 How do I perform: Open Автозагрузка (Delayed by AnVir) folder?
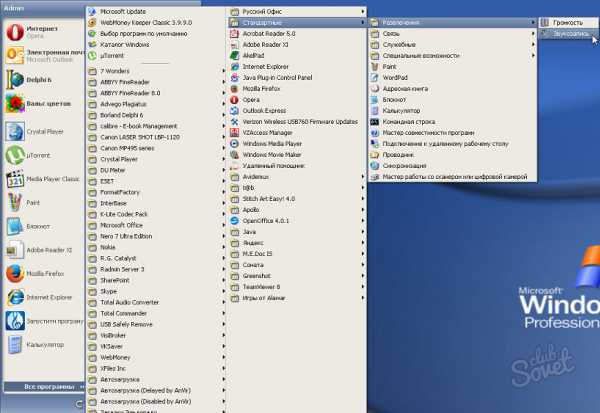tap(155, 391)
